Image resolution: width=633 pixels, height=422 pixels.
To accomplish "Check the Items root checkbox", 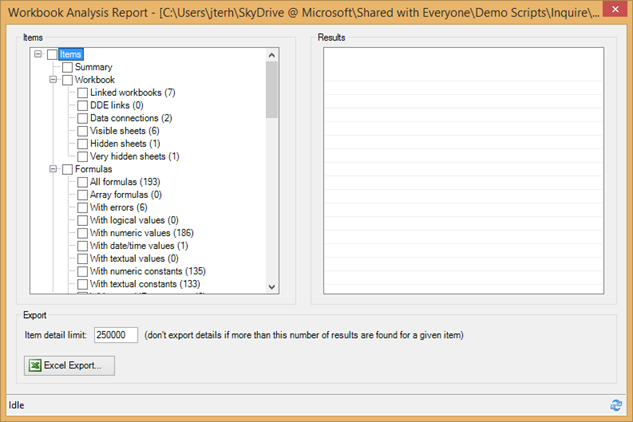I will pyautogui.click(x=52, y=54).
